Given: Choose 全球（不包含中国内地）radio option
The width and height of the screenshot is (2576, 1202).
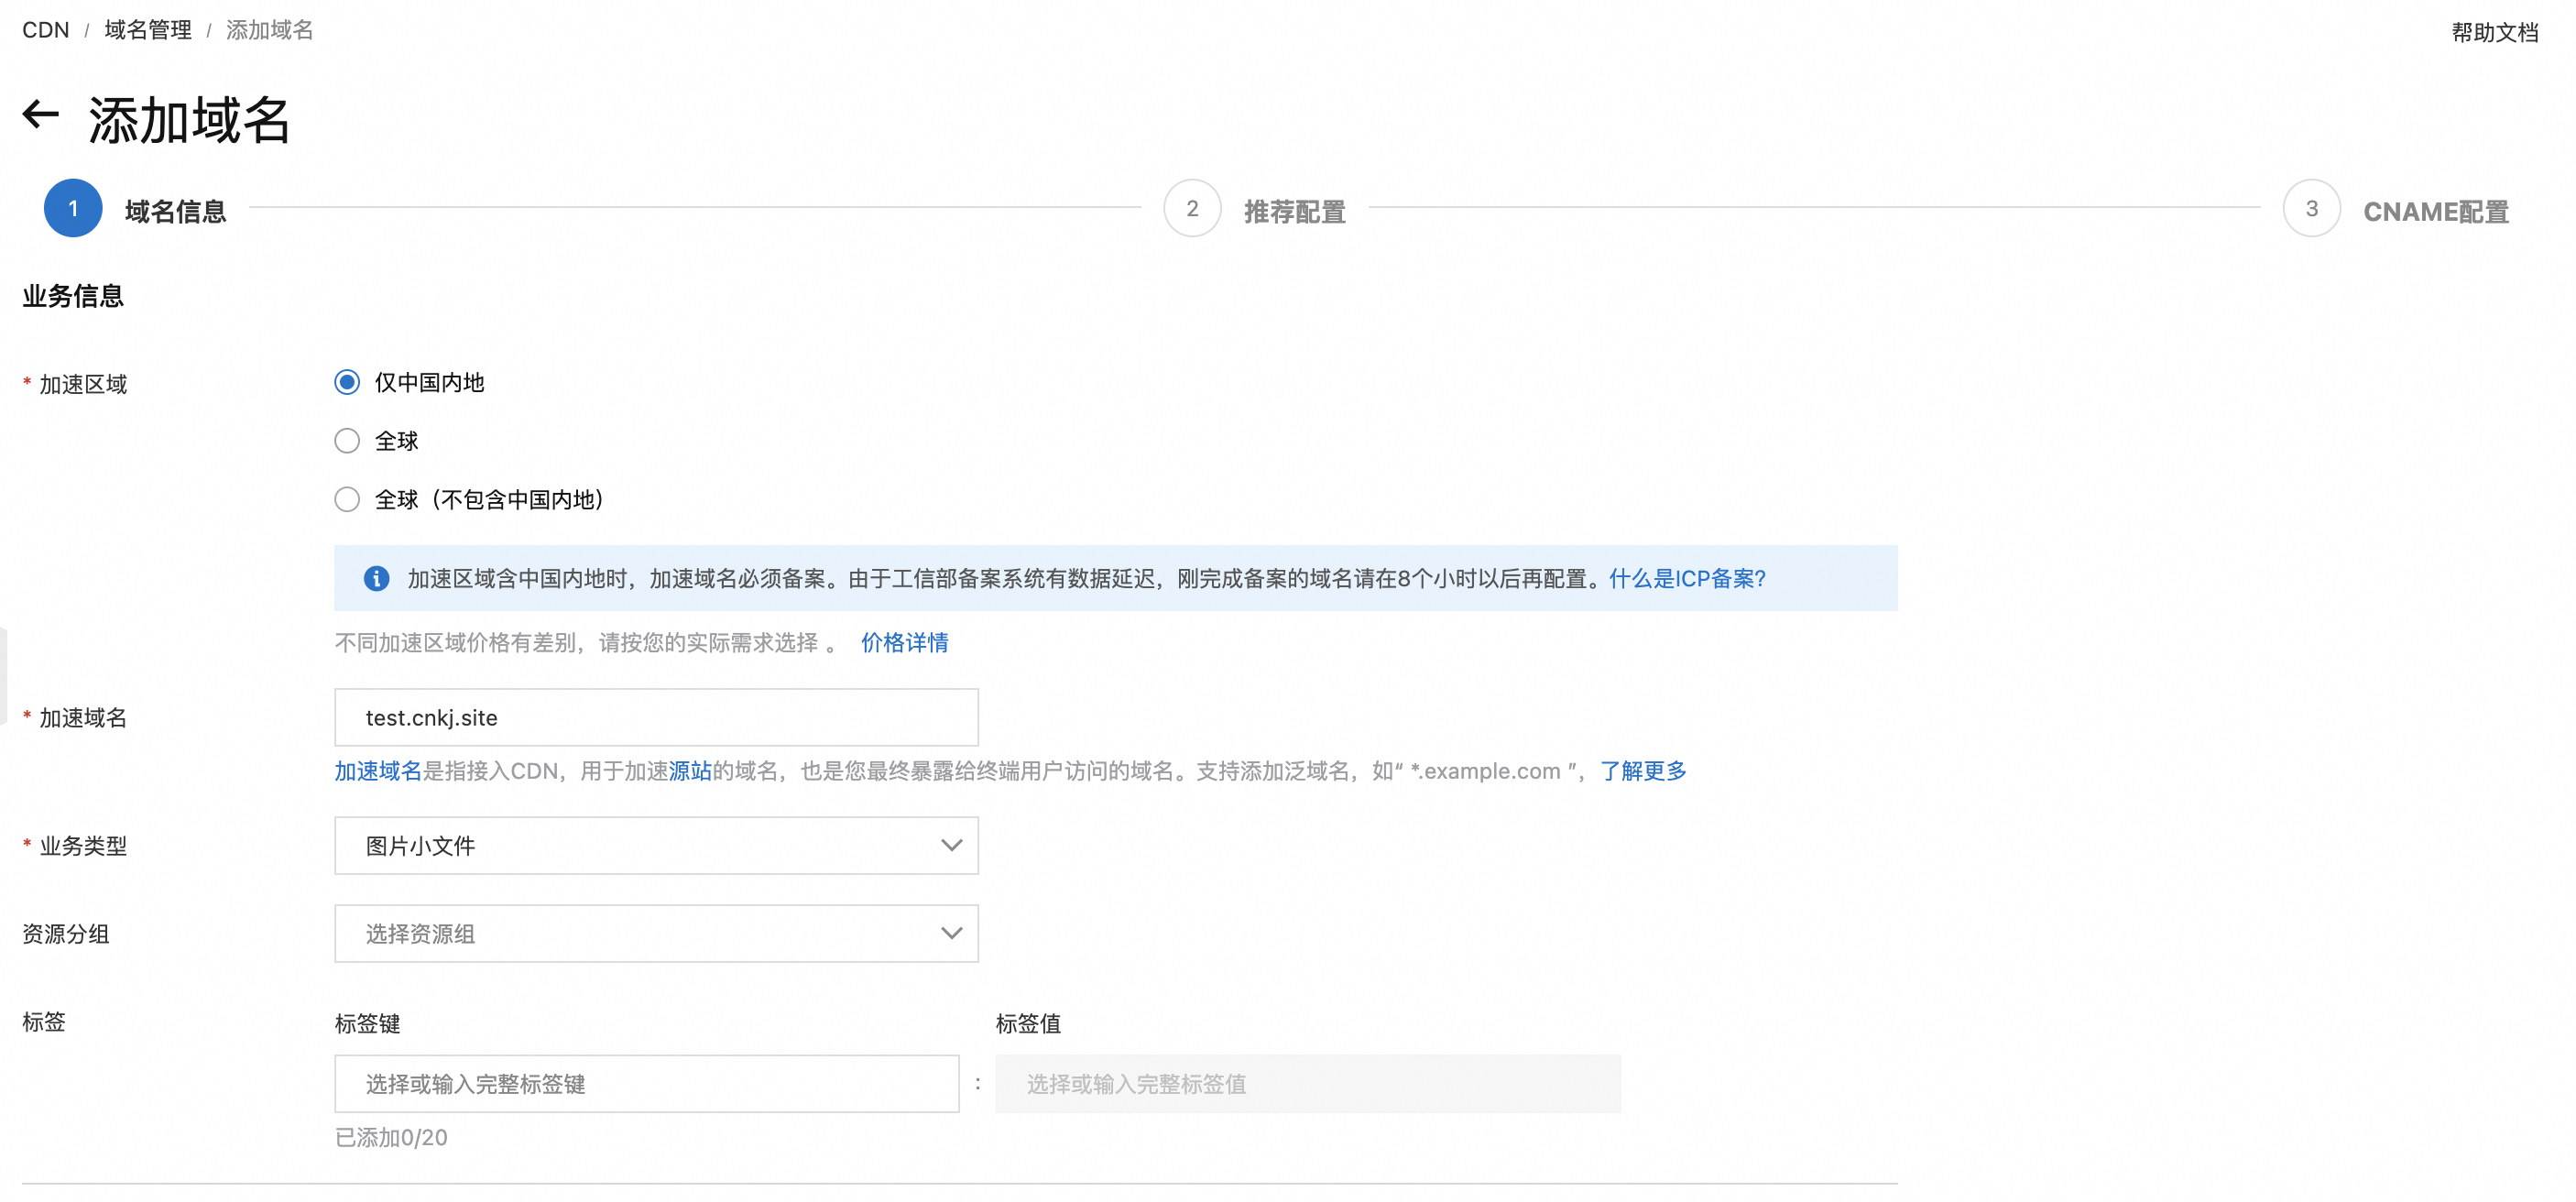Looking at the screenshot, I should [347, 499].
